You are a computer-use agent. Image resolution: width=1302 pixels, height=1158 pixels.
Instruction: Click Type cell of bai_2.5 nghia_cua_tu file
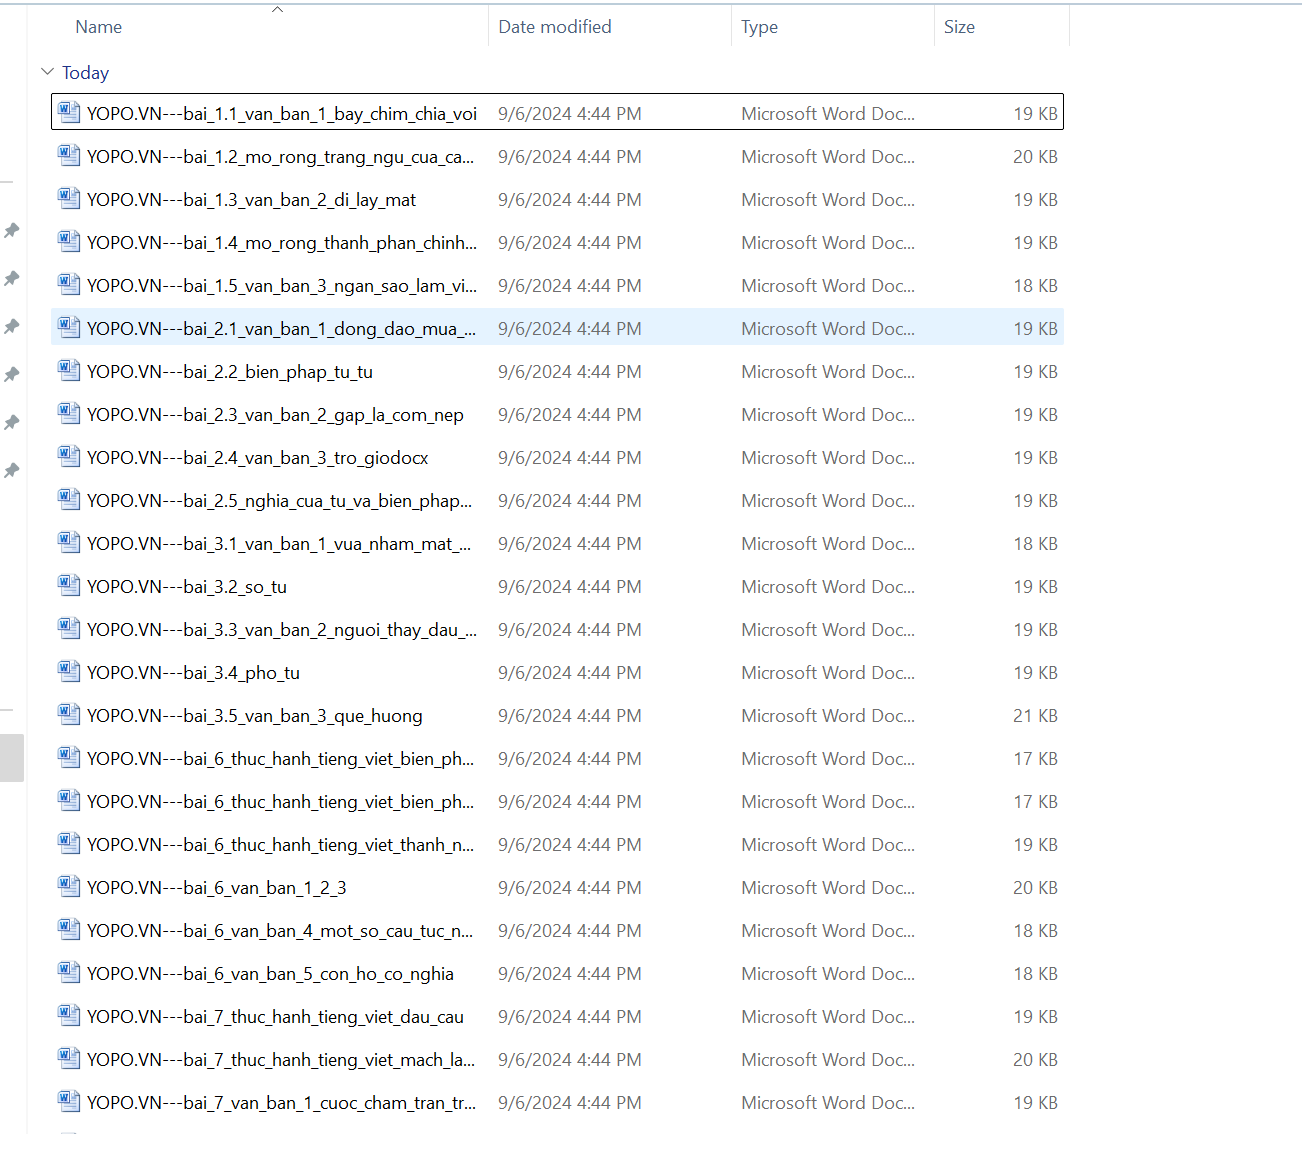point(828,501)
